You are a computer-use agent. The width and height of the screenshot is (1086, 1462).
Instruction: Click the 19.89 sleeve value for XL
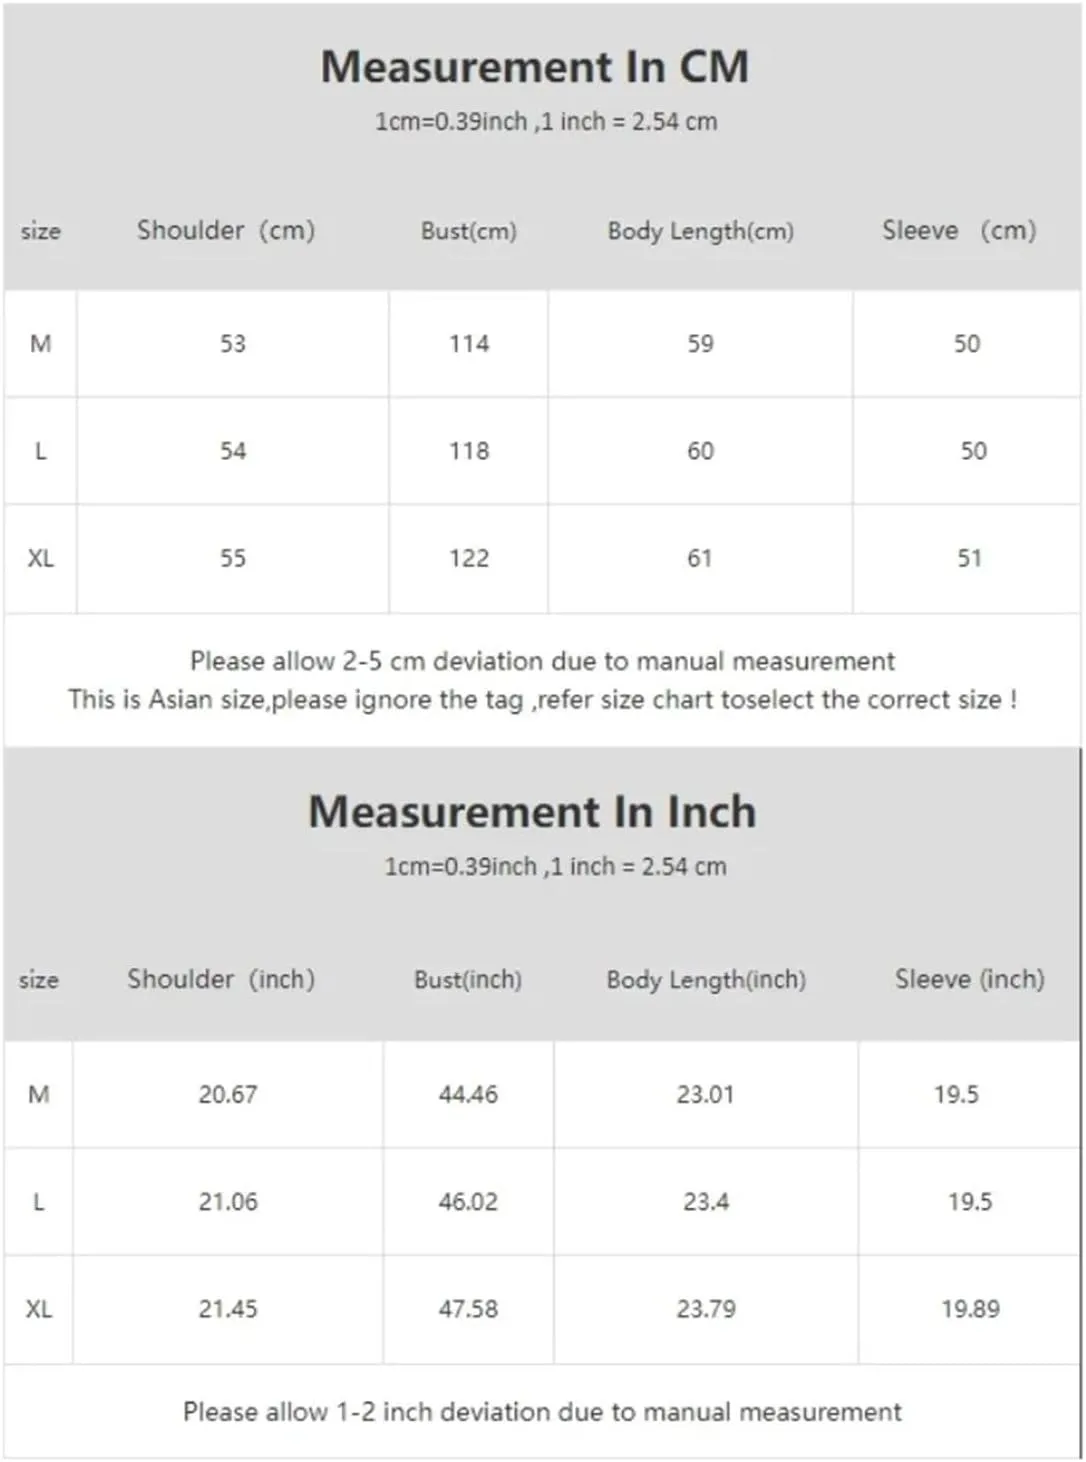[970, 1308]
